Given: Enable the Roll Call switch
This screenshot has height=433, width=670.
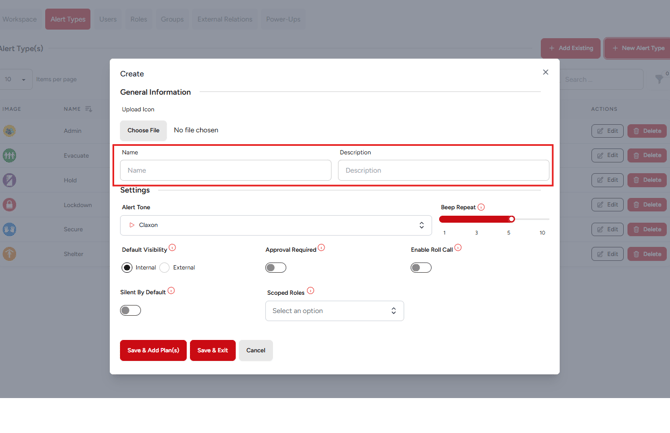Looking at the screenshot, I should click(x=421, y=268).
